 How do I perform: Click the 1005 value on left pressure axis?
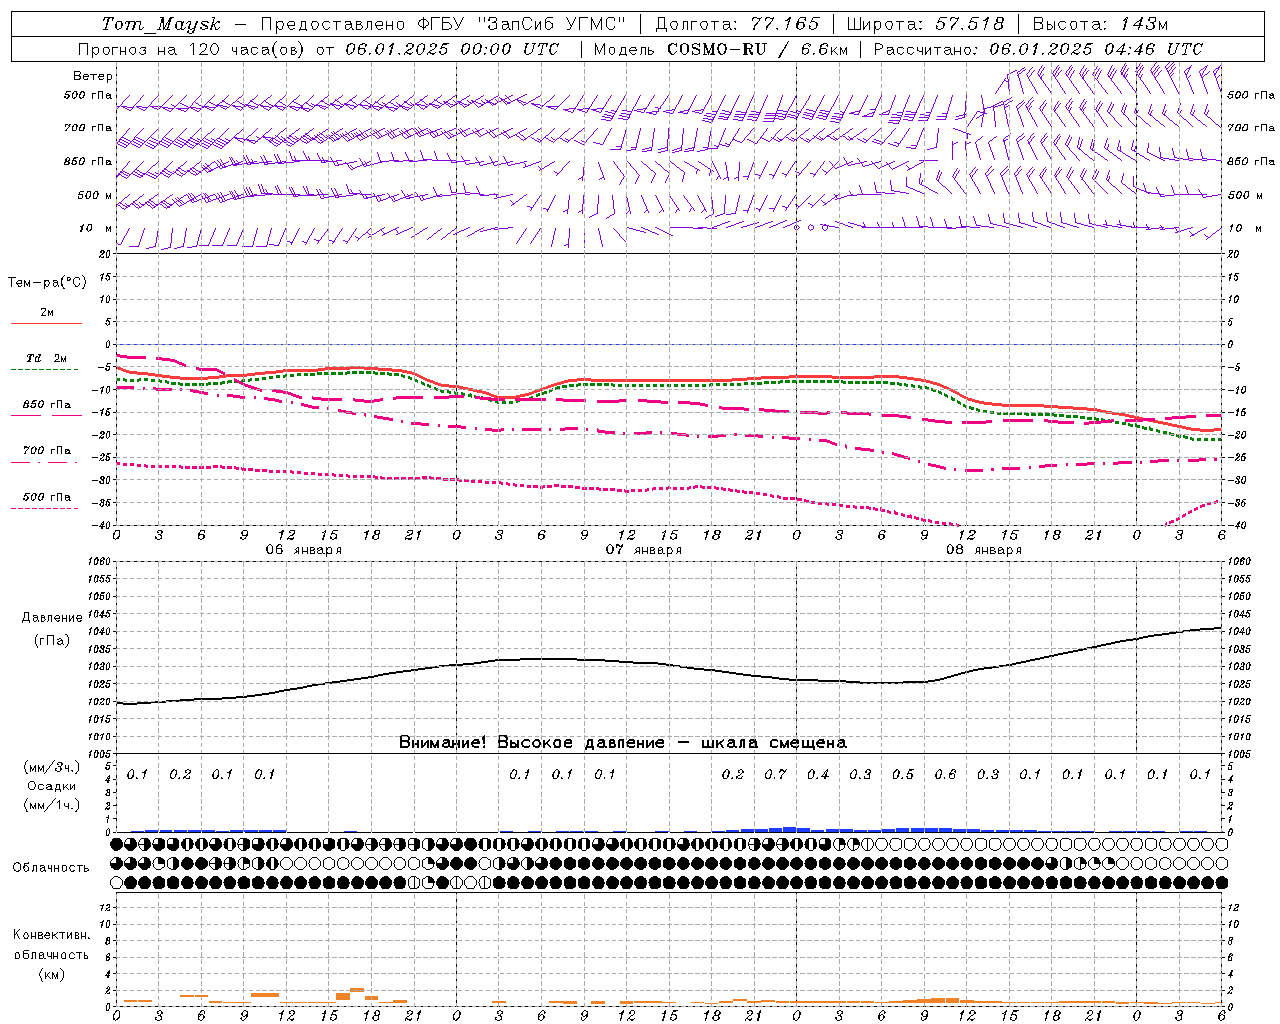[100, 754]
